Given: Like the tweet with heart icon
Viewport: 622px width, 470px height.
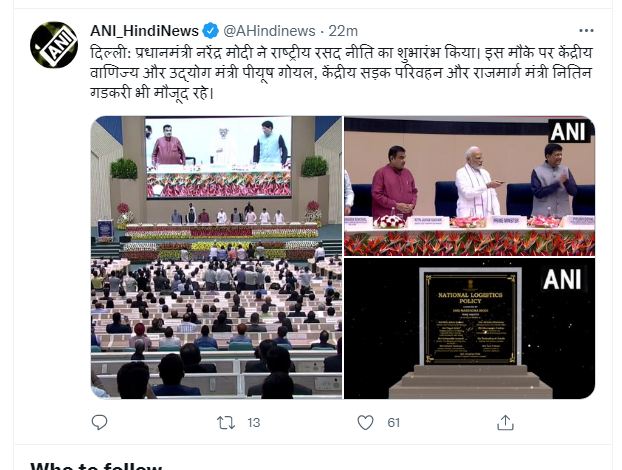Looking at the screenshot, I should [x=365, y=422].
